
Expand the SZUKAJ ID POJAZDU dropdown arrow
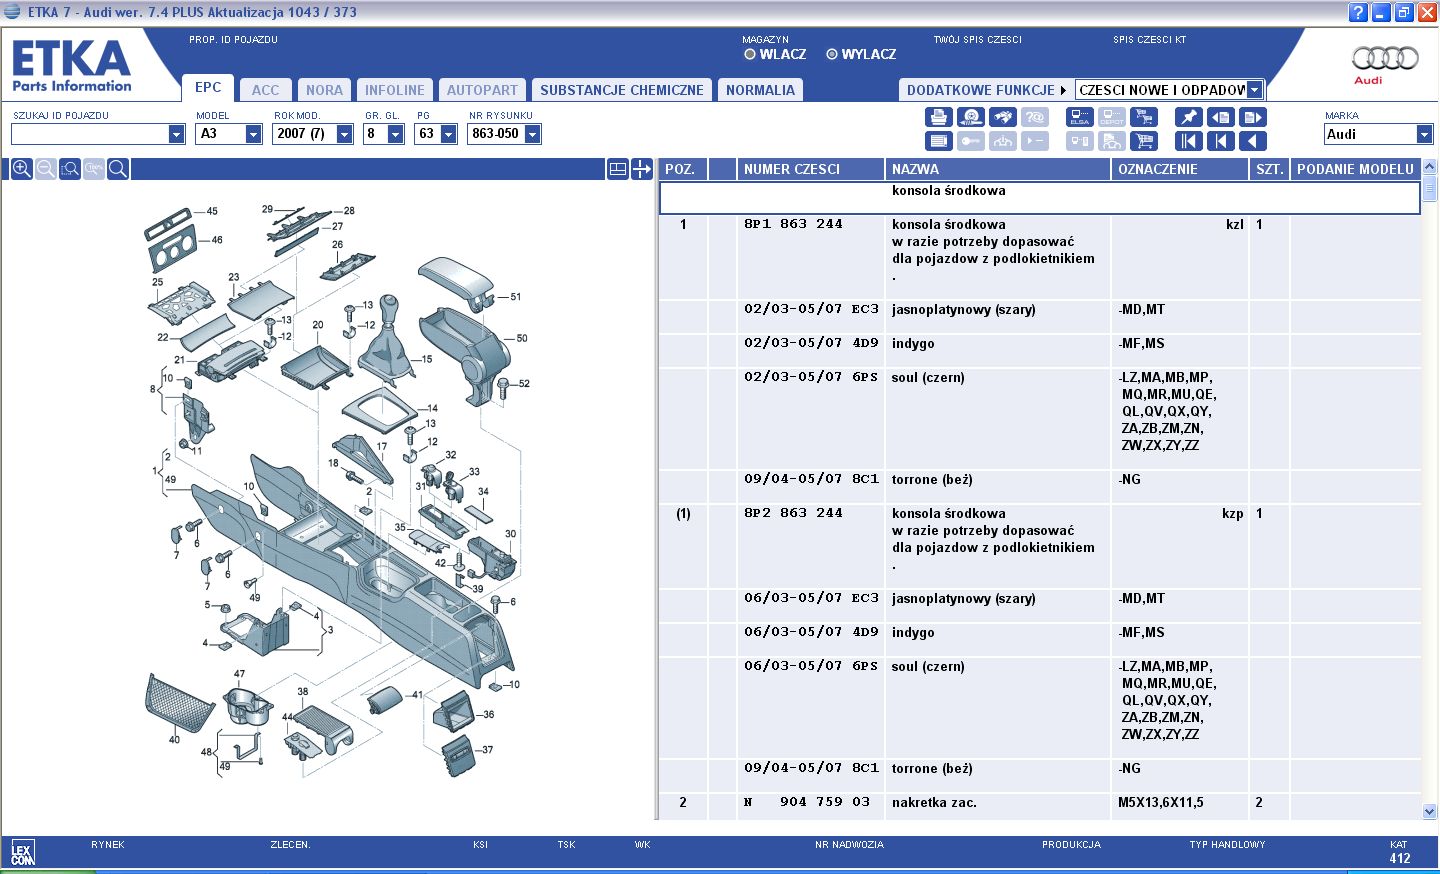[x=176, y=134]
